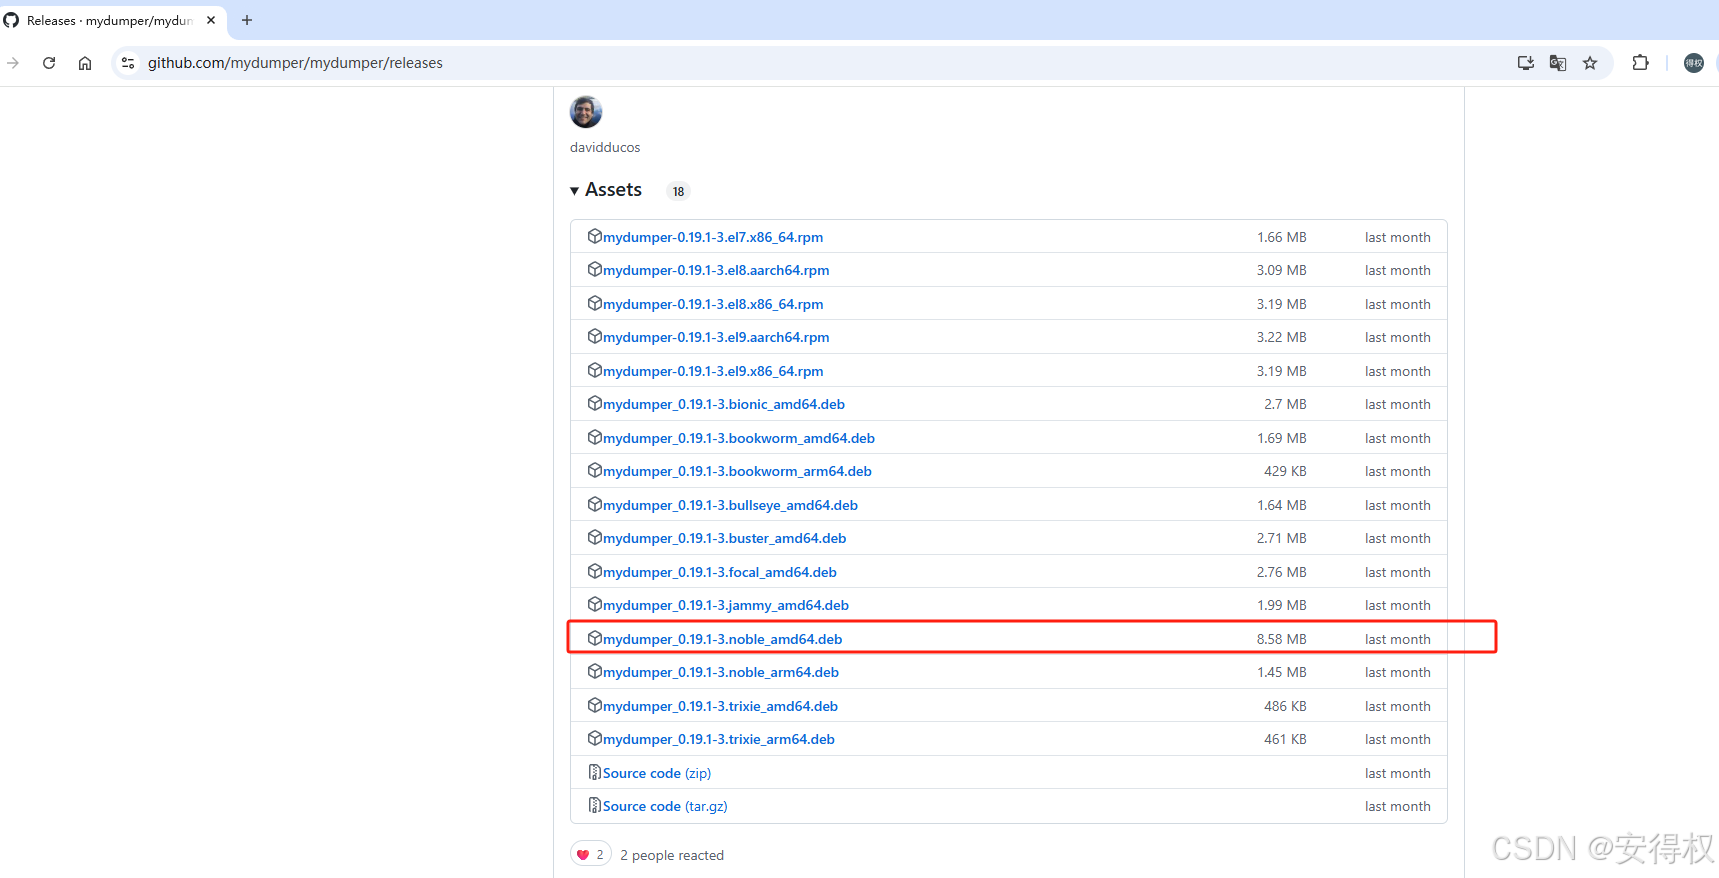Screen dimensions: 1719x878
Task: Download mydumper_0.19.1-3.bookworm_amd64.deb
Action: click(739, 438)
